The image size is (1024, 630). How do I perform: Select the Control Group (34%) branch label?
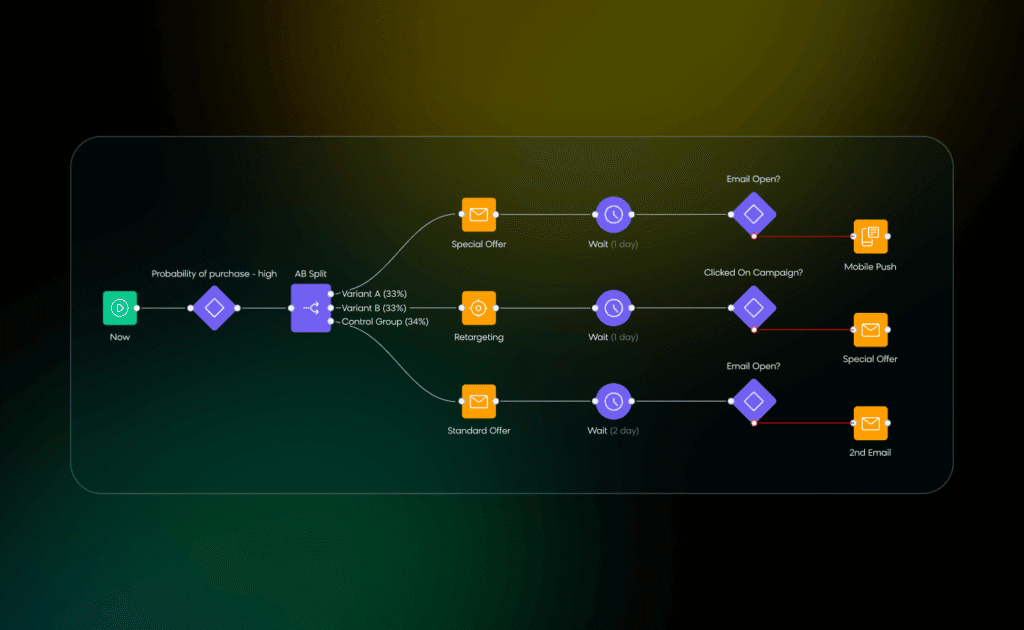384,322
